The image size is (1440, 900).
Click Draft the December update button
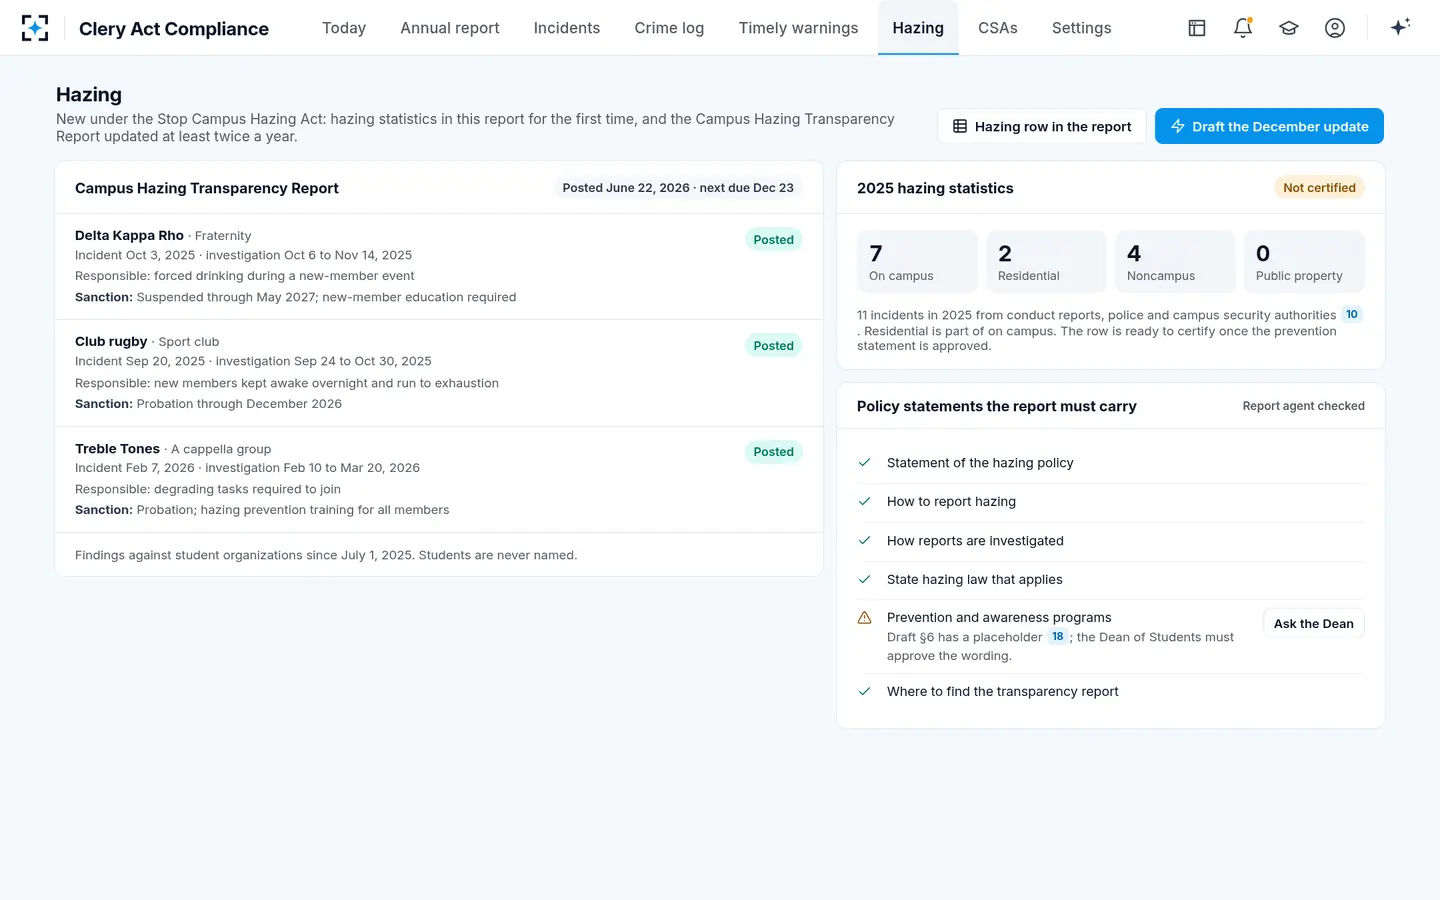point(1269,126)
